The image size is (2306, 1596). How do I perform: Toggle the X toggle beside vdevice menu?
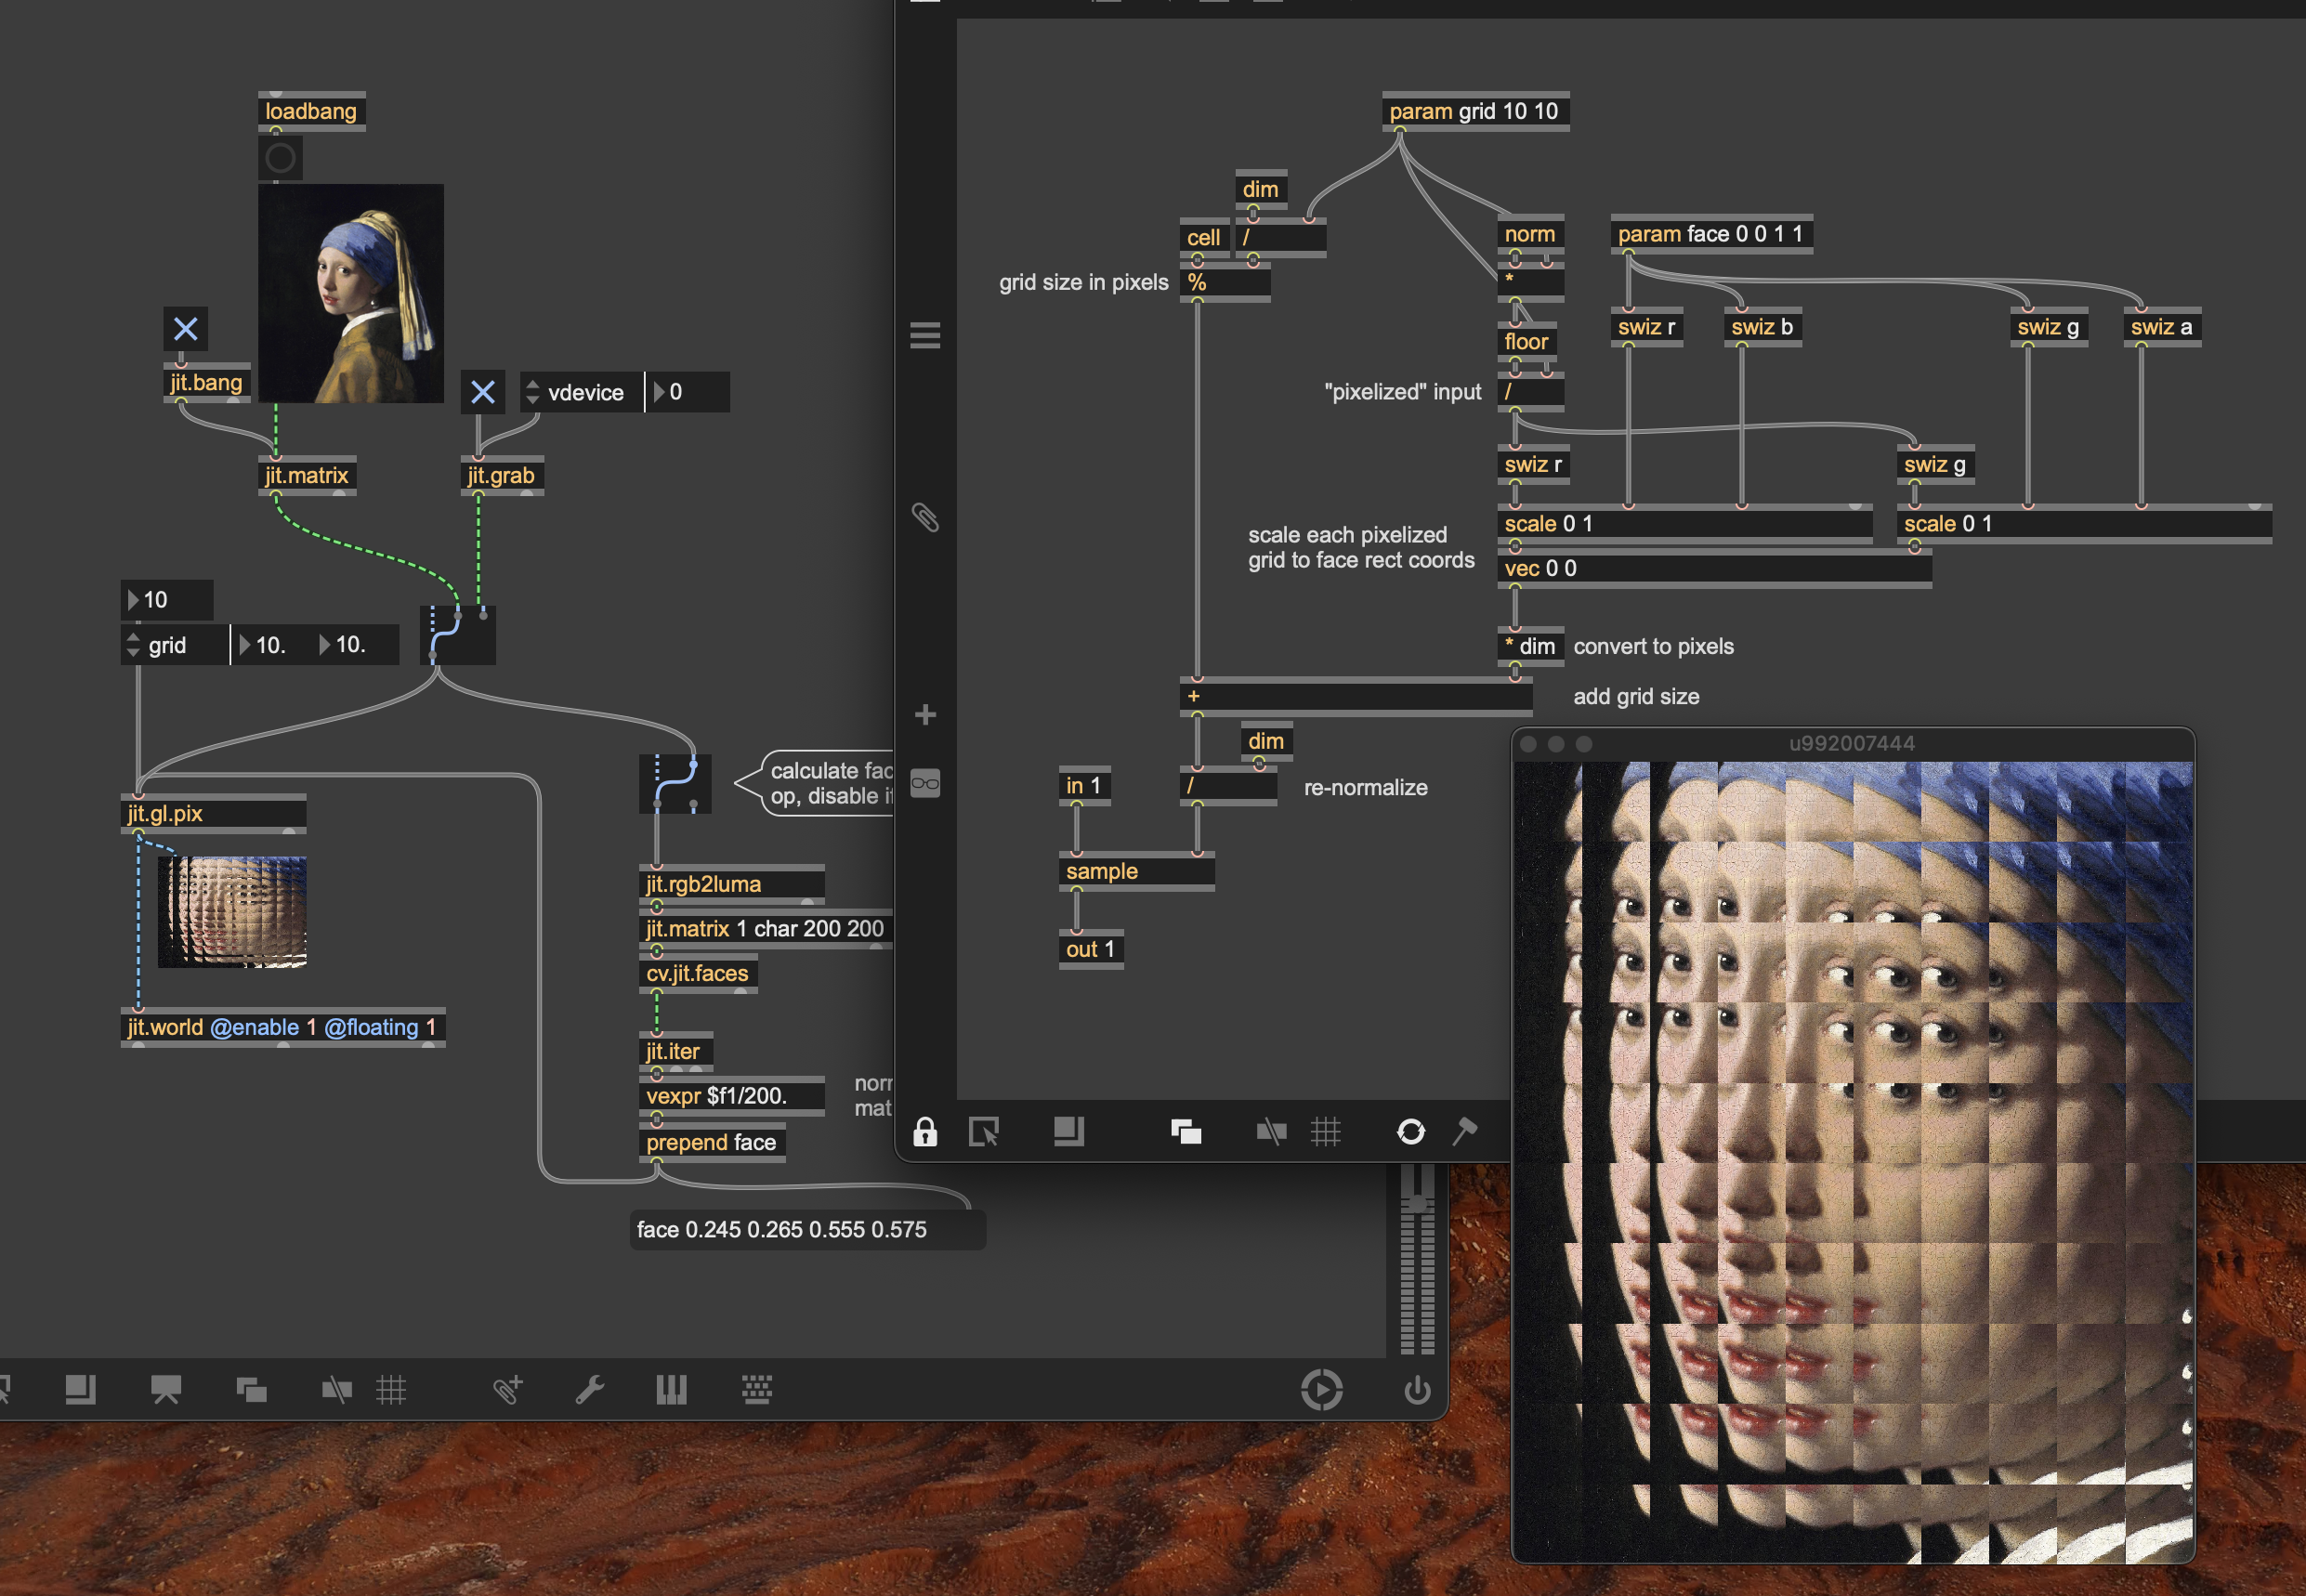pyautogui.click(x=483, y=392)
